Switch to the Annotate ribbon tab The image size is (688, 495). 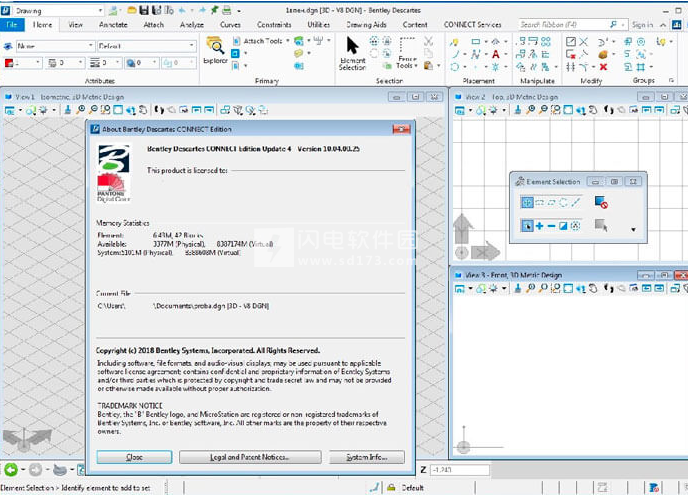[113, 25]
